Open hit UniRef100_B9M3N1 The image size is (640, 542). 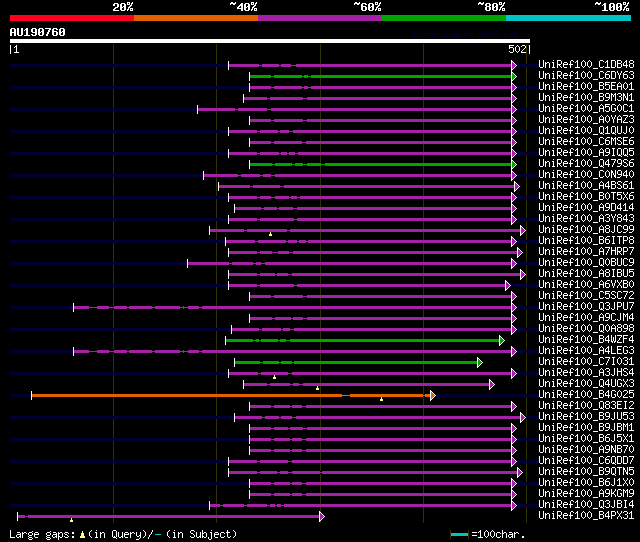(586, 98)
